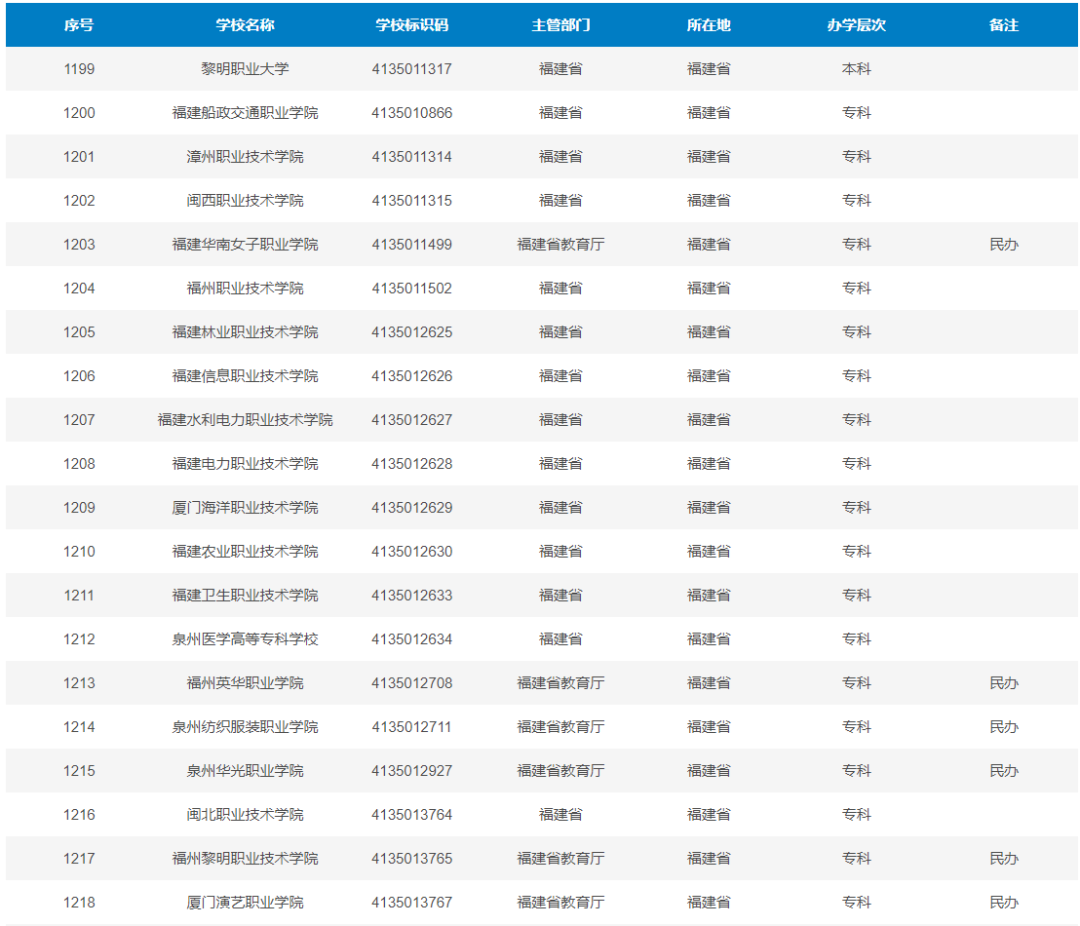Select 厦门海洋职业技术学院 entry
This screenshot has width=1080, height=926.
[x=245, y=507]
